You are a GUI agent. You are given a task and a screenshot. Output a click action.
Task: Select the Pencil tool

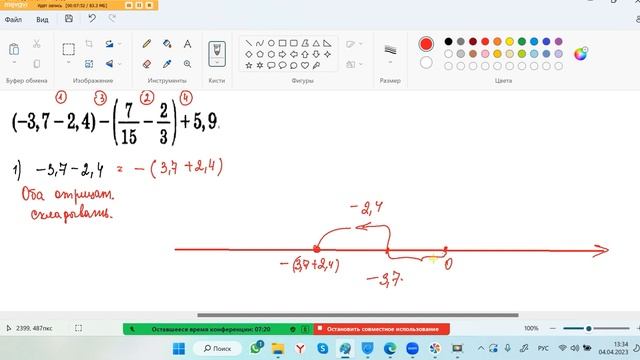click(147, 44)
